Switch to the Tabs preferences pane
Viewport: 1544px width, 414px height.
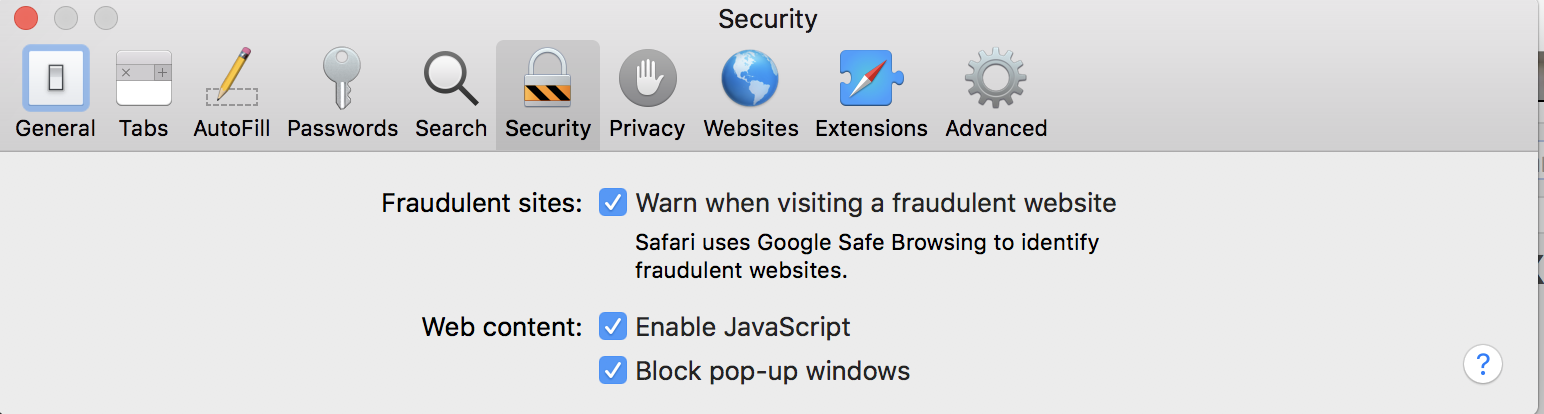pos(144,79)
